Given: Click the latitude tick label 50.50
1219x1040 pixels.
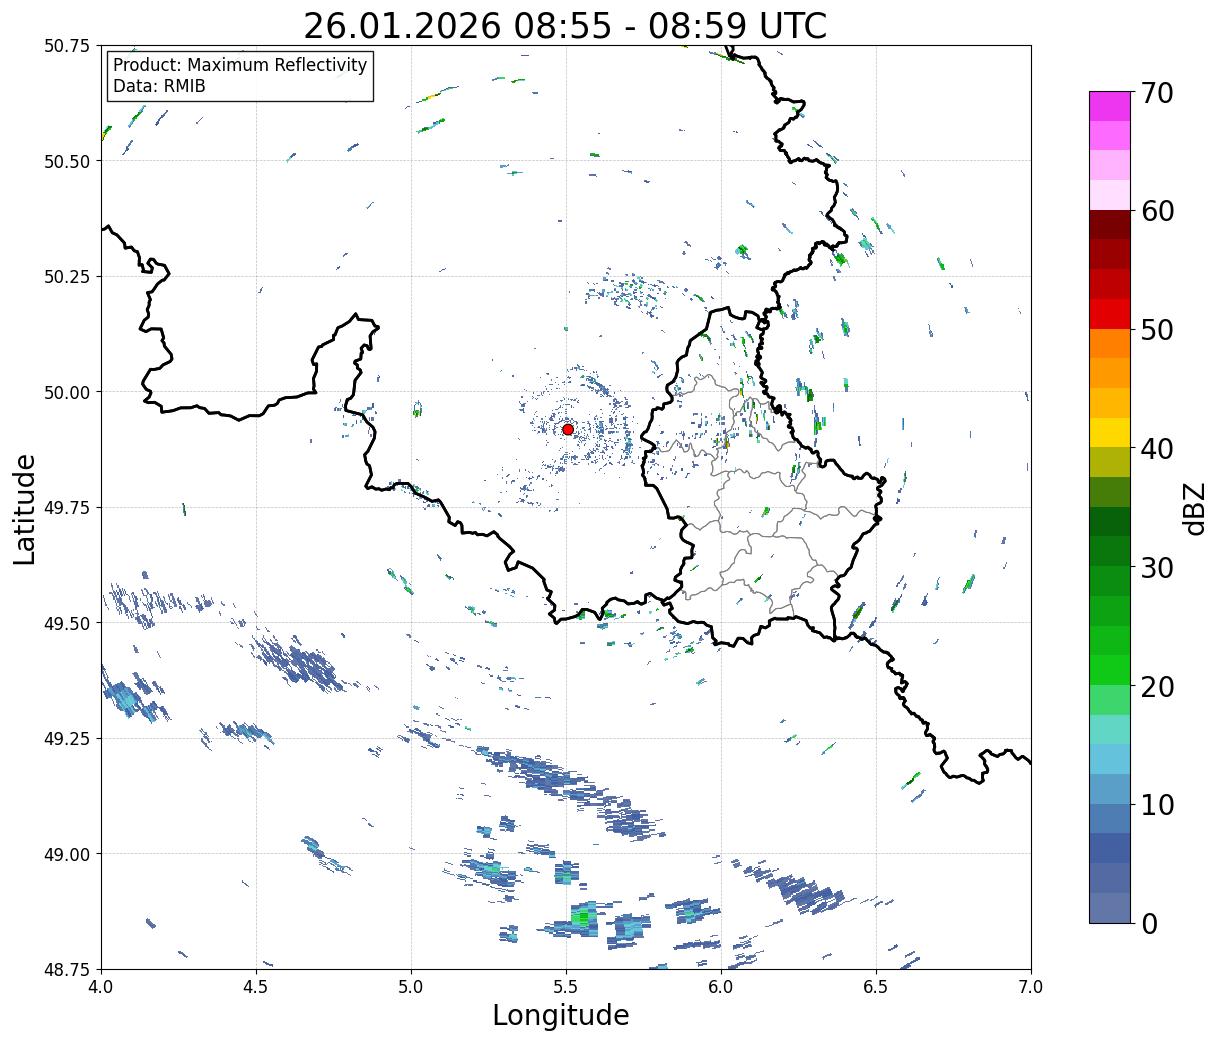Looking at the screenshot, I should (67, 161).
